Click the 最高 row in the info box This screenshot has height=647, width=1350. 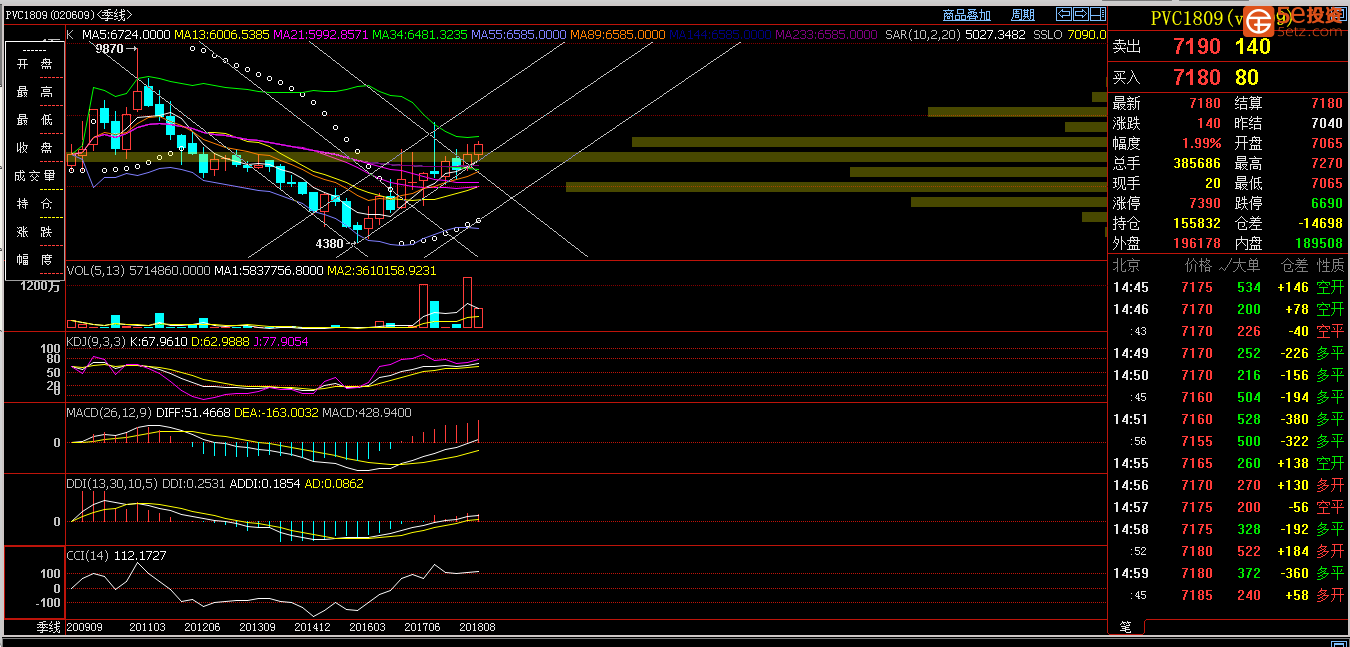(34, 92)
